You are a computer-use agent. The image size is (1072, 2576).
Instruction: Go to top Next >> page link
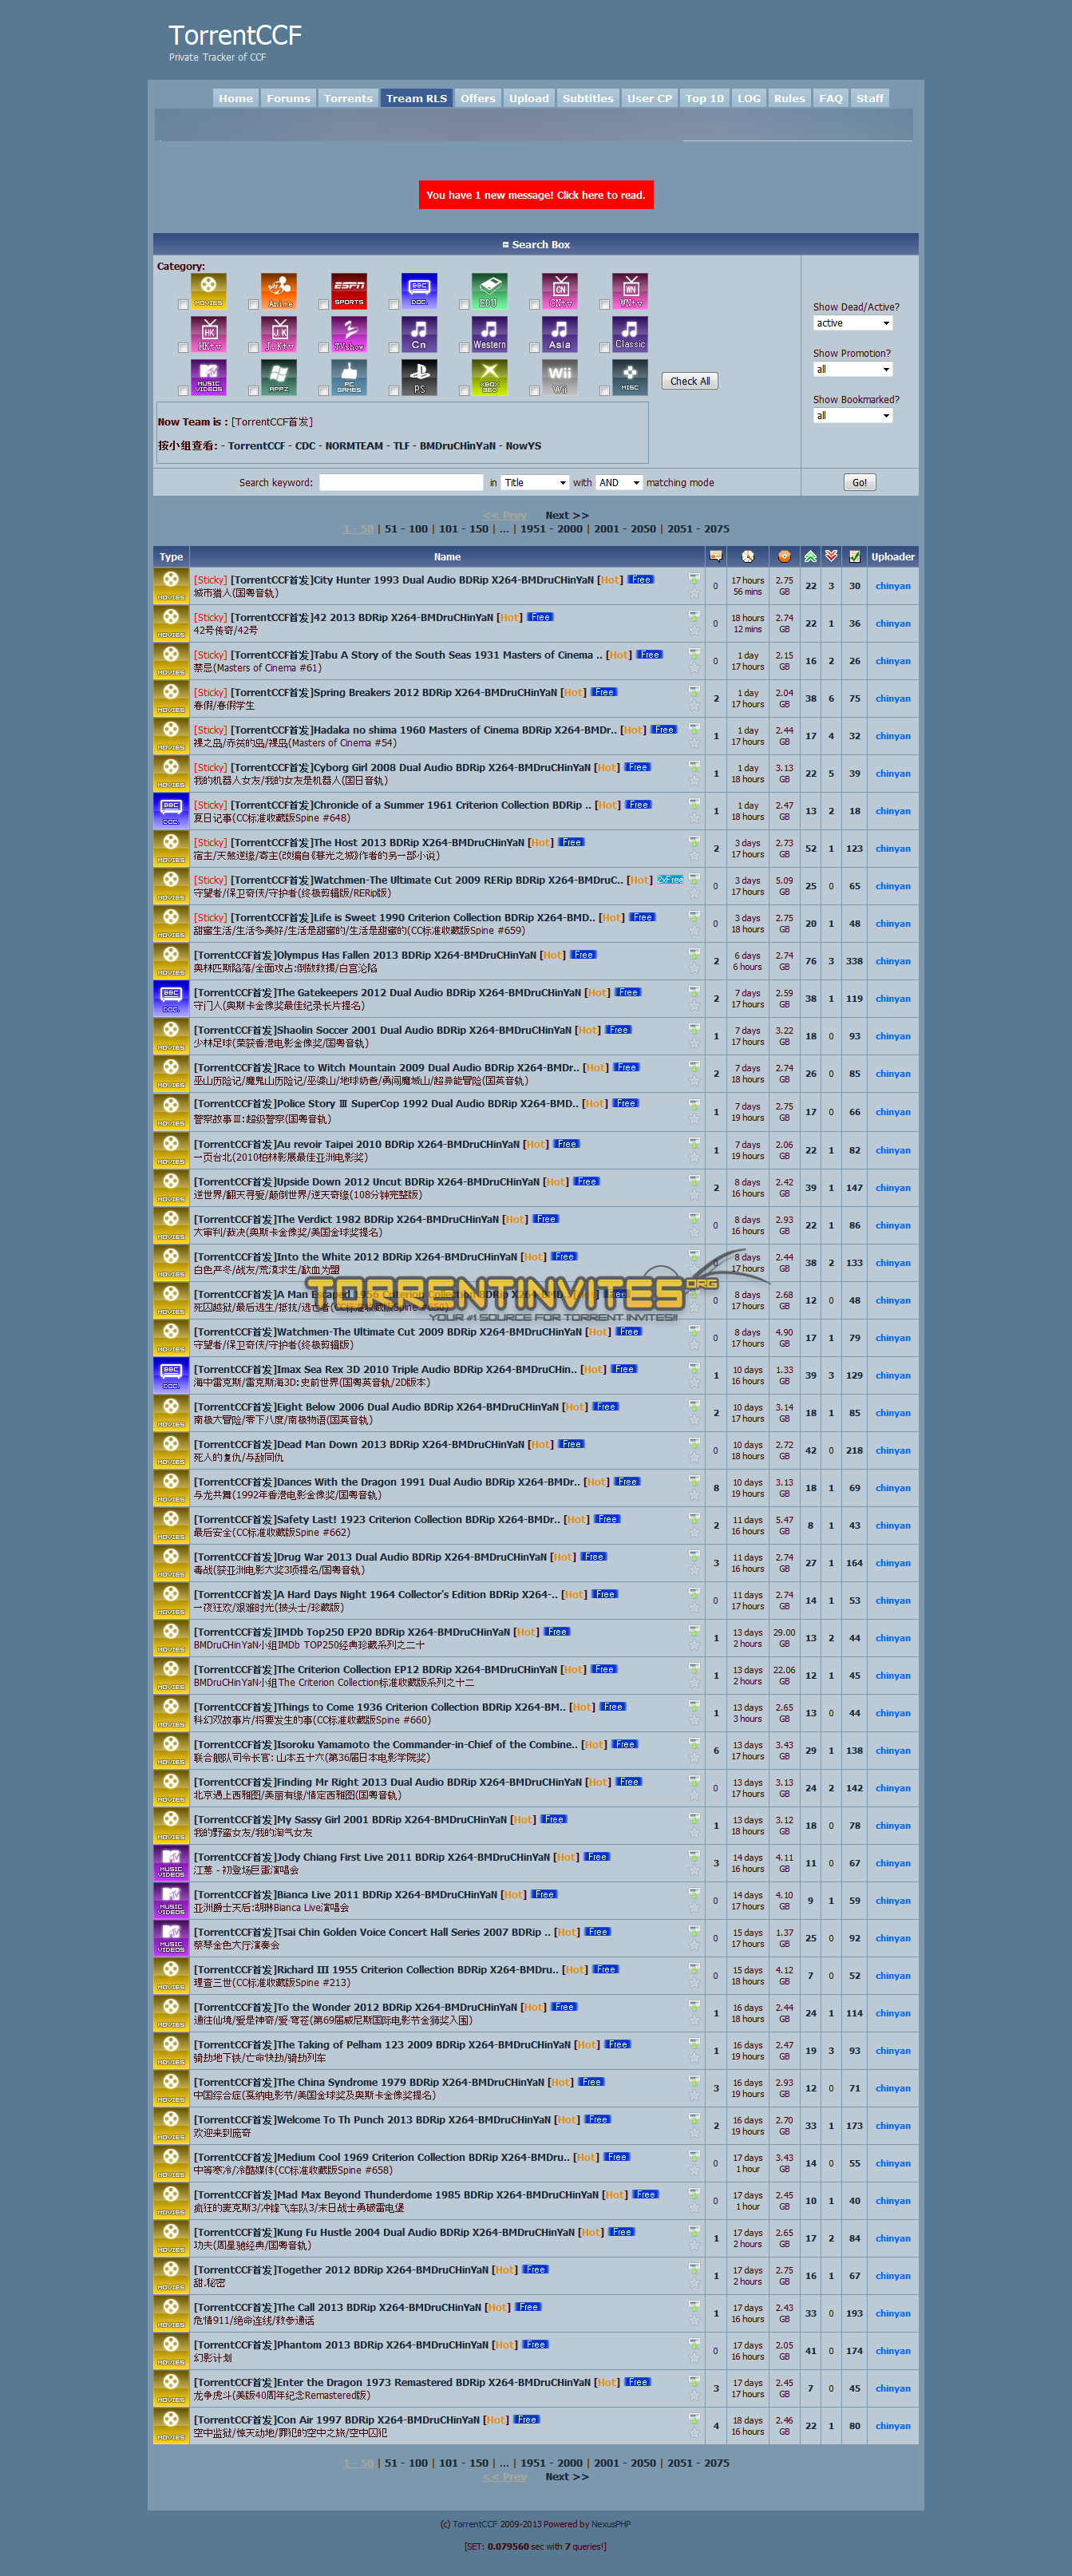[567, 515]
